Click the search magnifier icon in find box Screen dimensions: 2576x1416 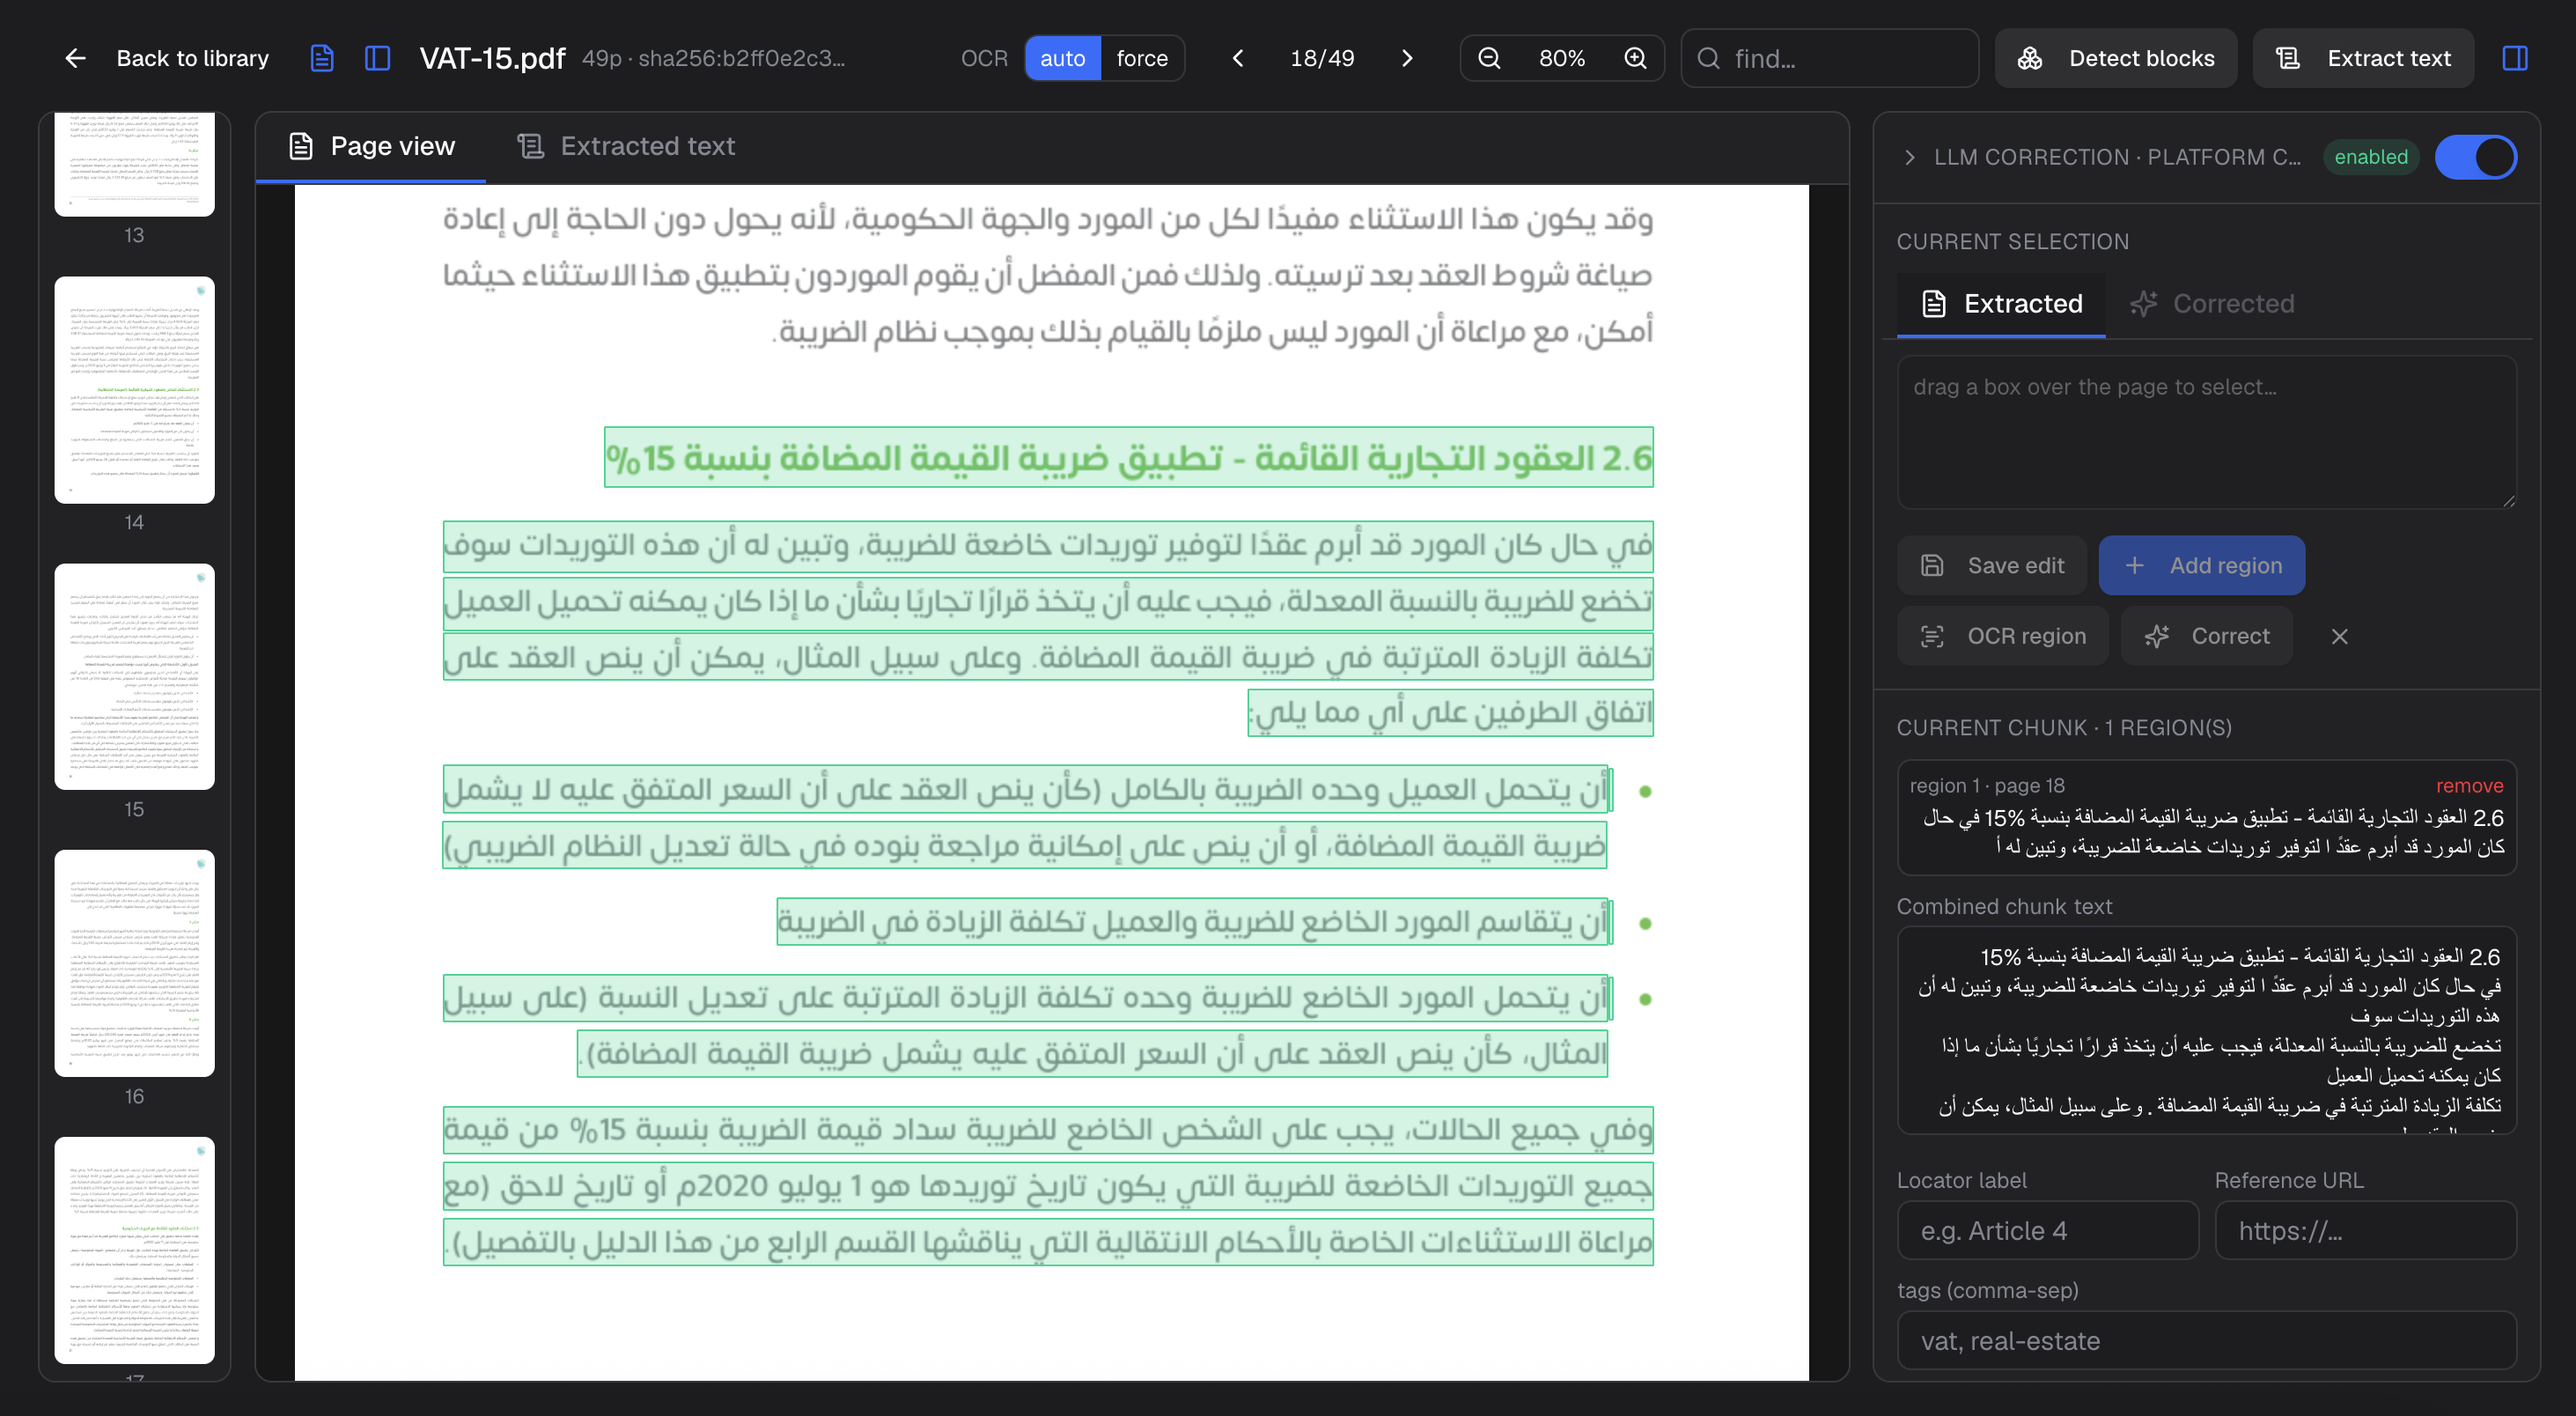coord(1709,58)
